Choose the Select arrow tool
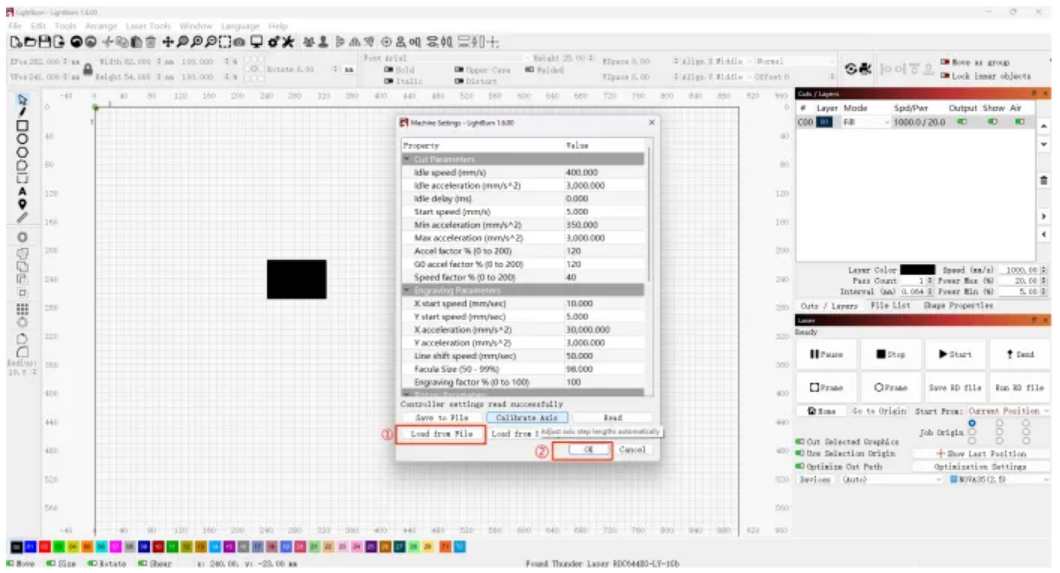The image size is (1060, 573). tap(22, 99)
